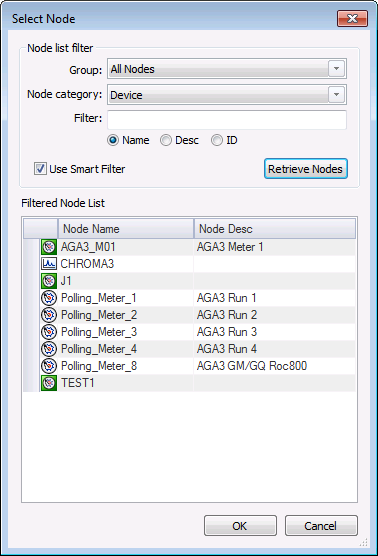The width and height of the screenshot is (378, 556).
Task: Select the Polling_Meter_1 node name
Action: coord(99,298)
